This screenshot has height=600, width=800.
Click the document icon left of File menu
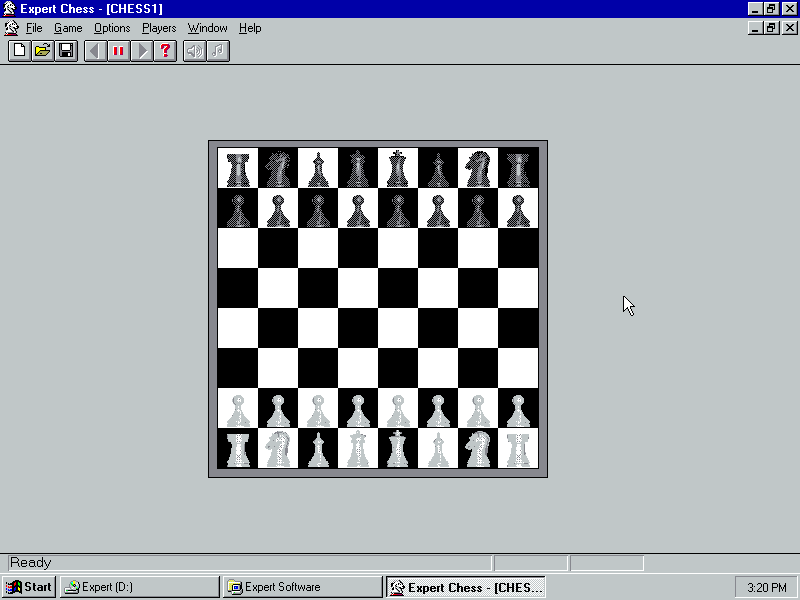click(11, 28)
